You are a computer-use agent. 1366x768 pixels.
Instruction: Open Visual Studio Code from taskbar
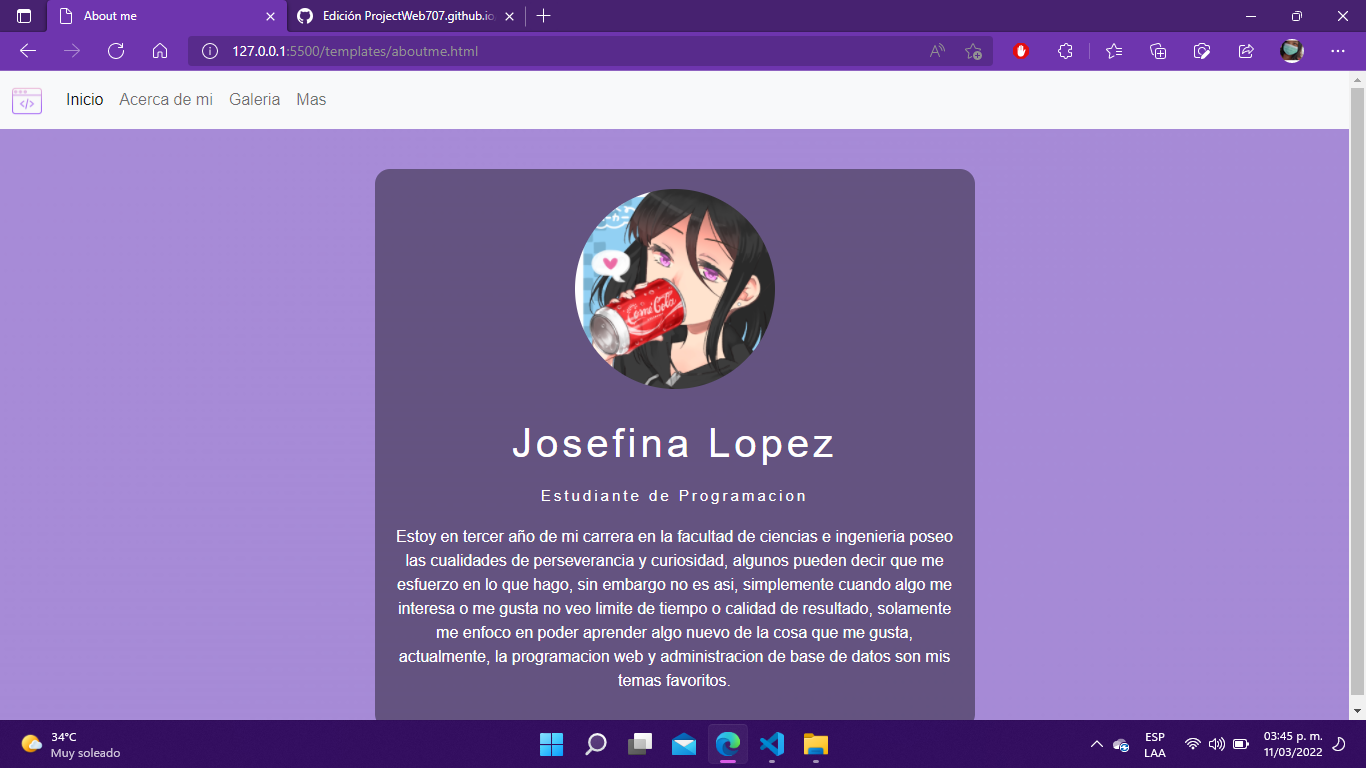[x=772, y=744]
